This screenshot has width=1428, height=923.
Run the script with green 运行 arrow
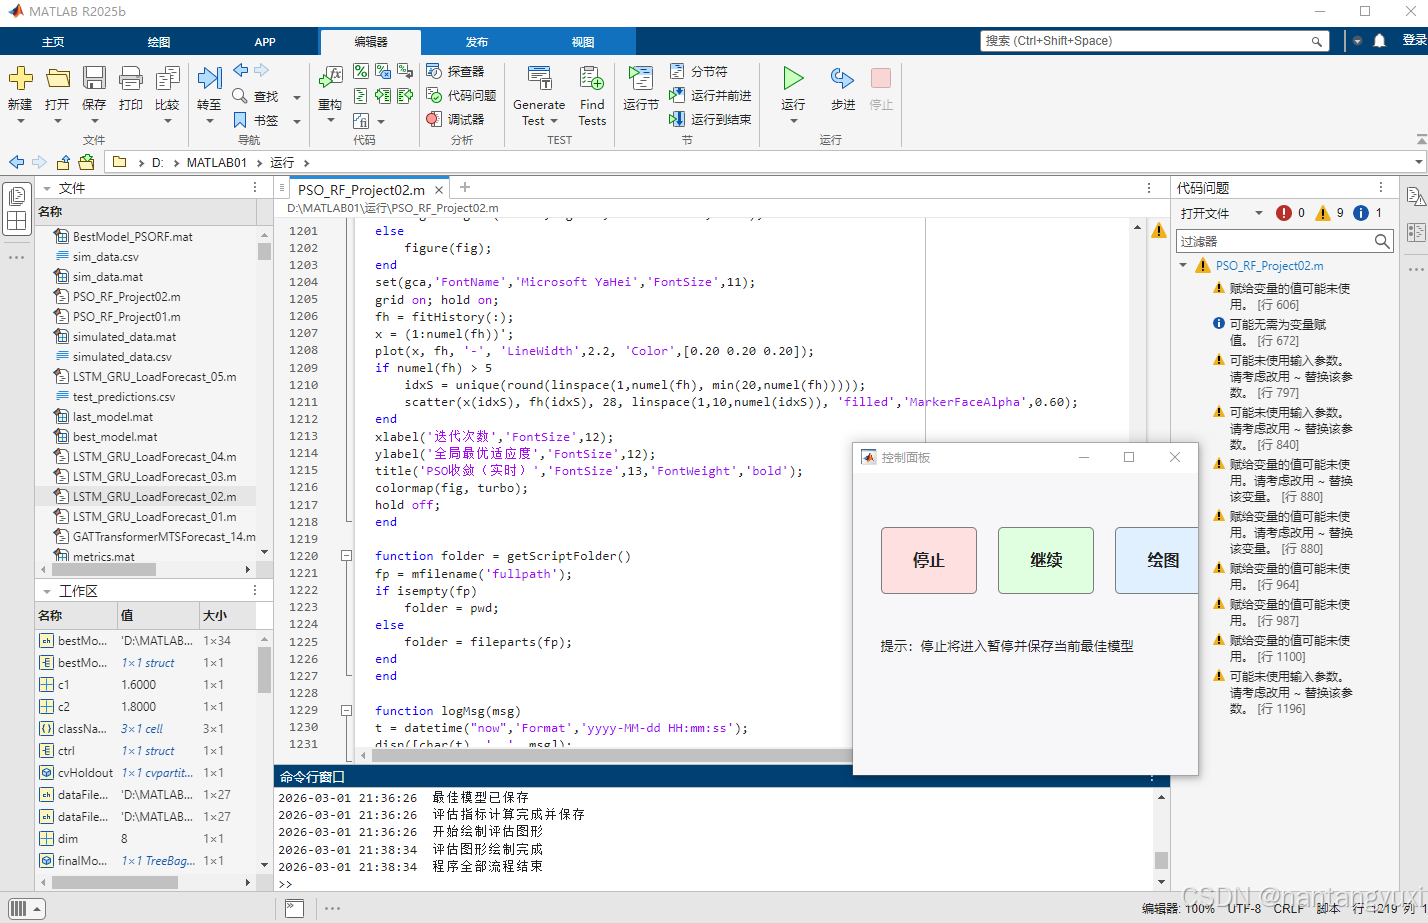pyautogui.click(x=793, y=78)
